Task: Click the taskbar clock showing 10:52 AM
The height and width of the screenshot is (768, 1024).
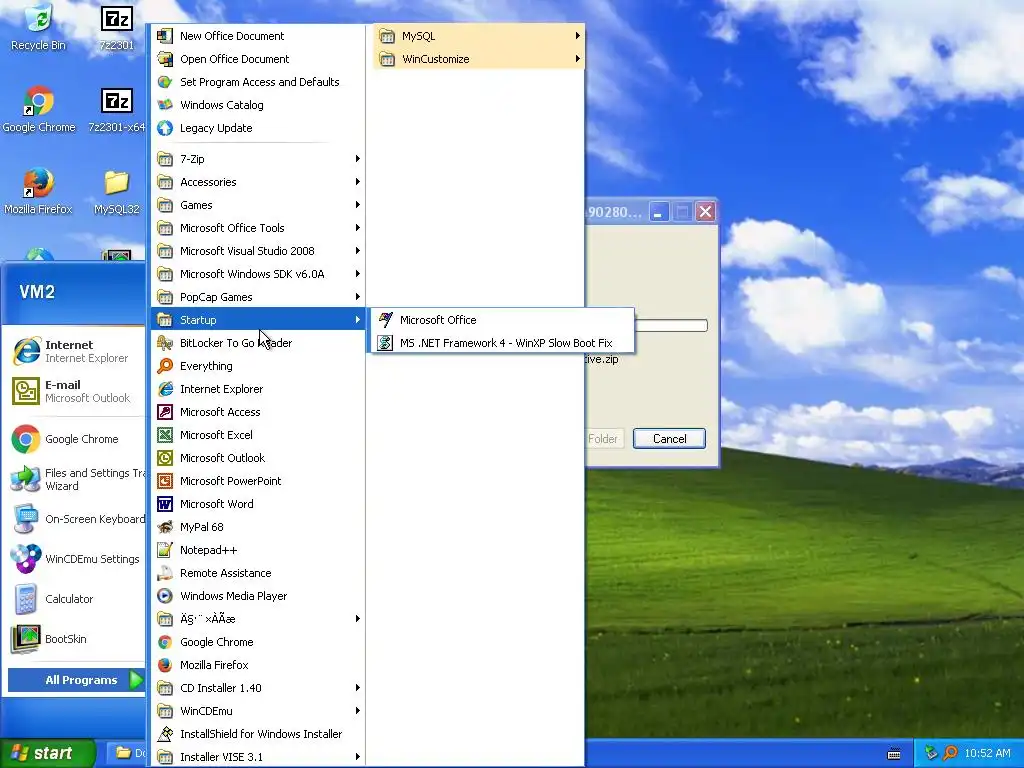Action: coord(987,753)
